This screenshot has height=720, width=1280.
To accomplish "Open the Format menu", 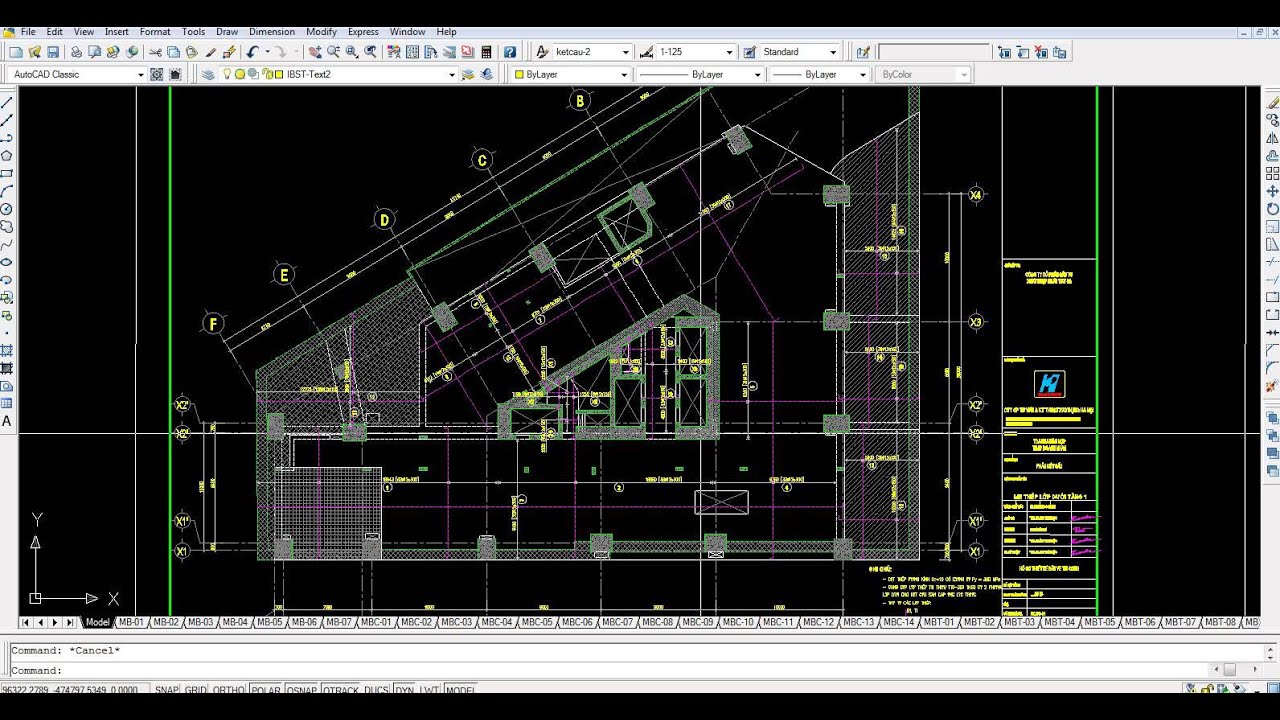I will pos(155,32).
